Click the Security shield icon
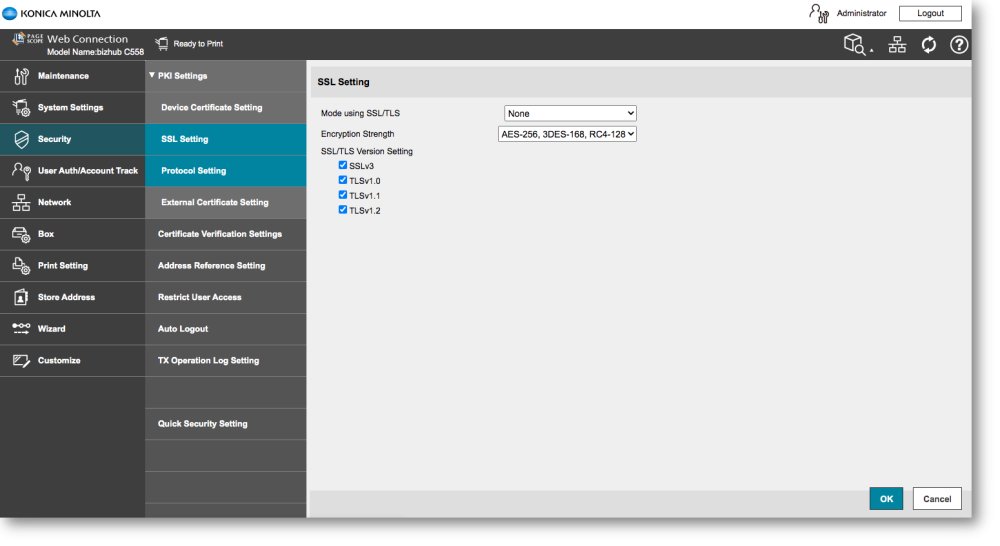The height and width of the screenshot is (546, 1000). tap(21, 139)
